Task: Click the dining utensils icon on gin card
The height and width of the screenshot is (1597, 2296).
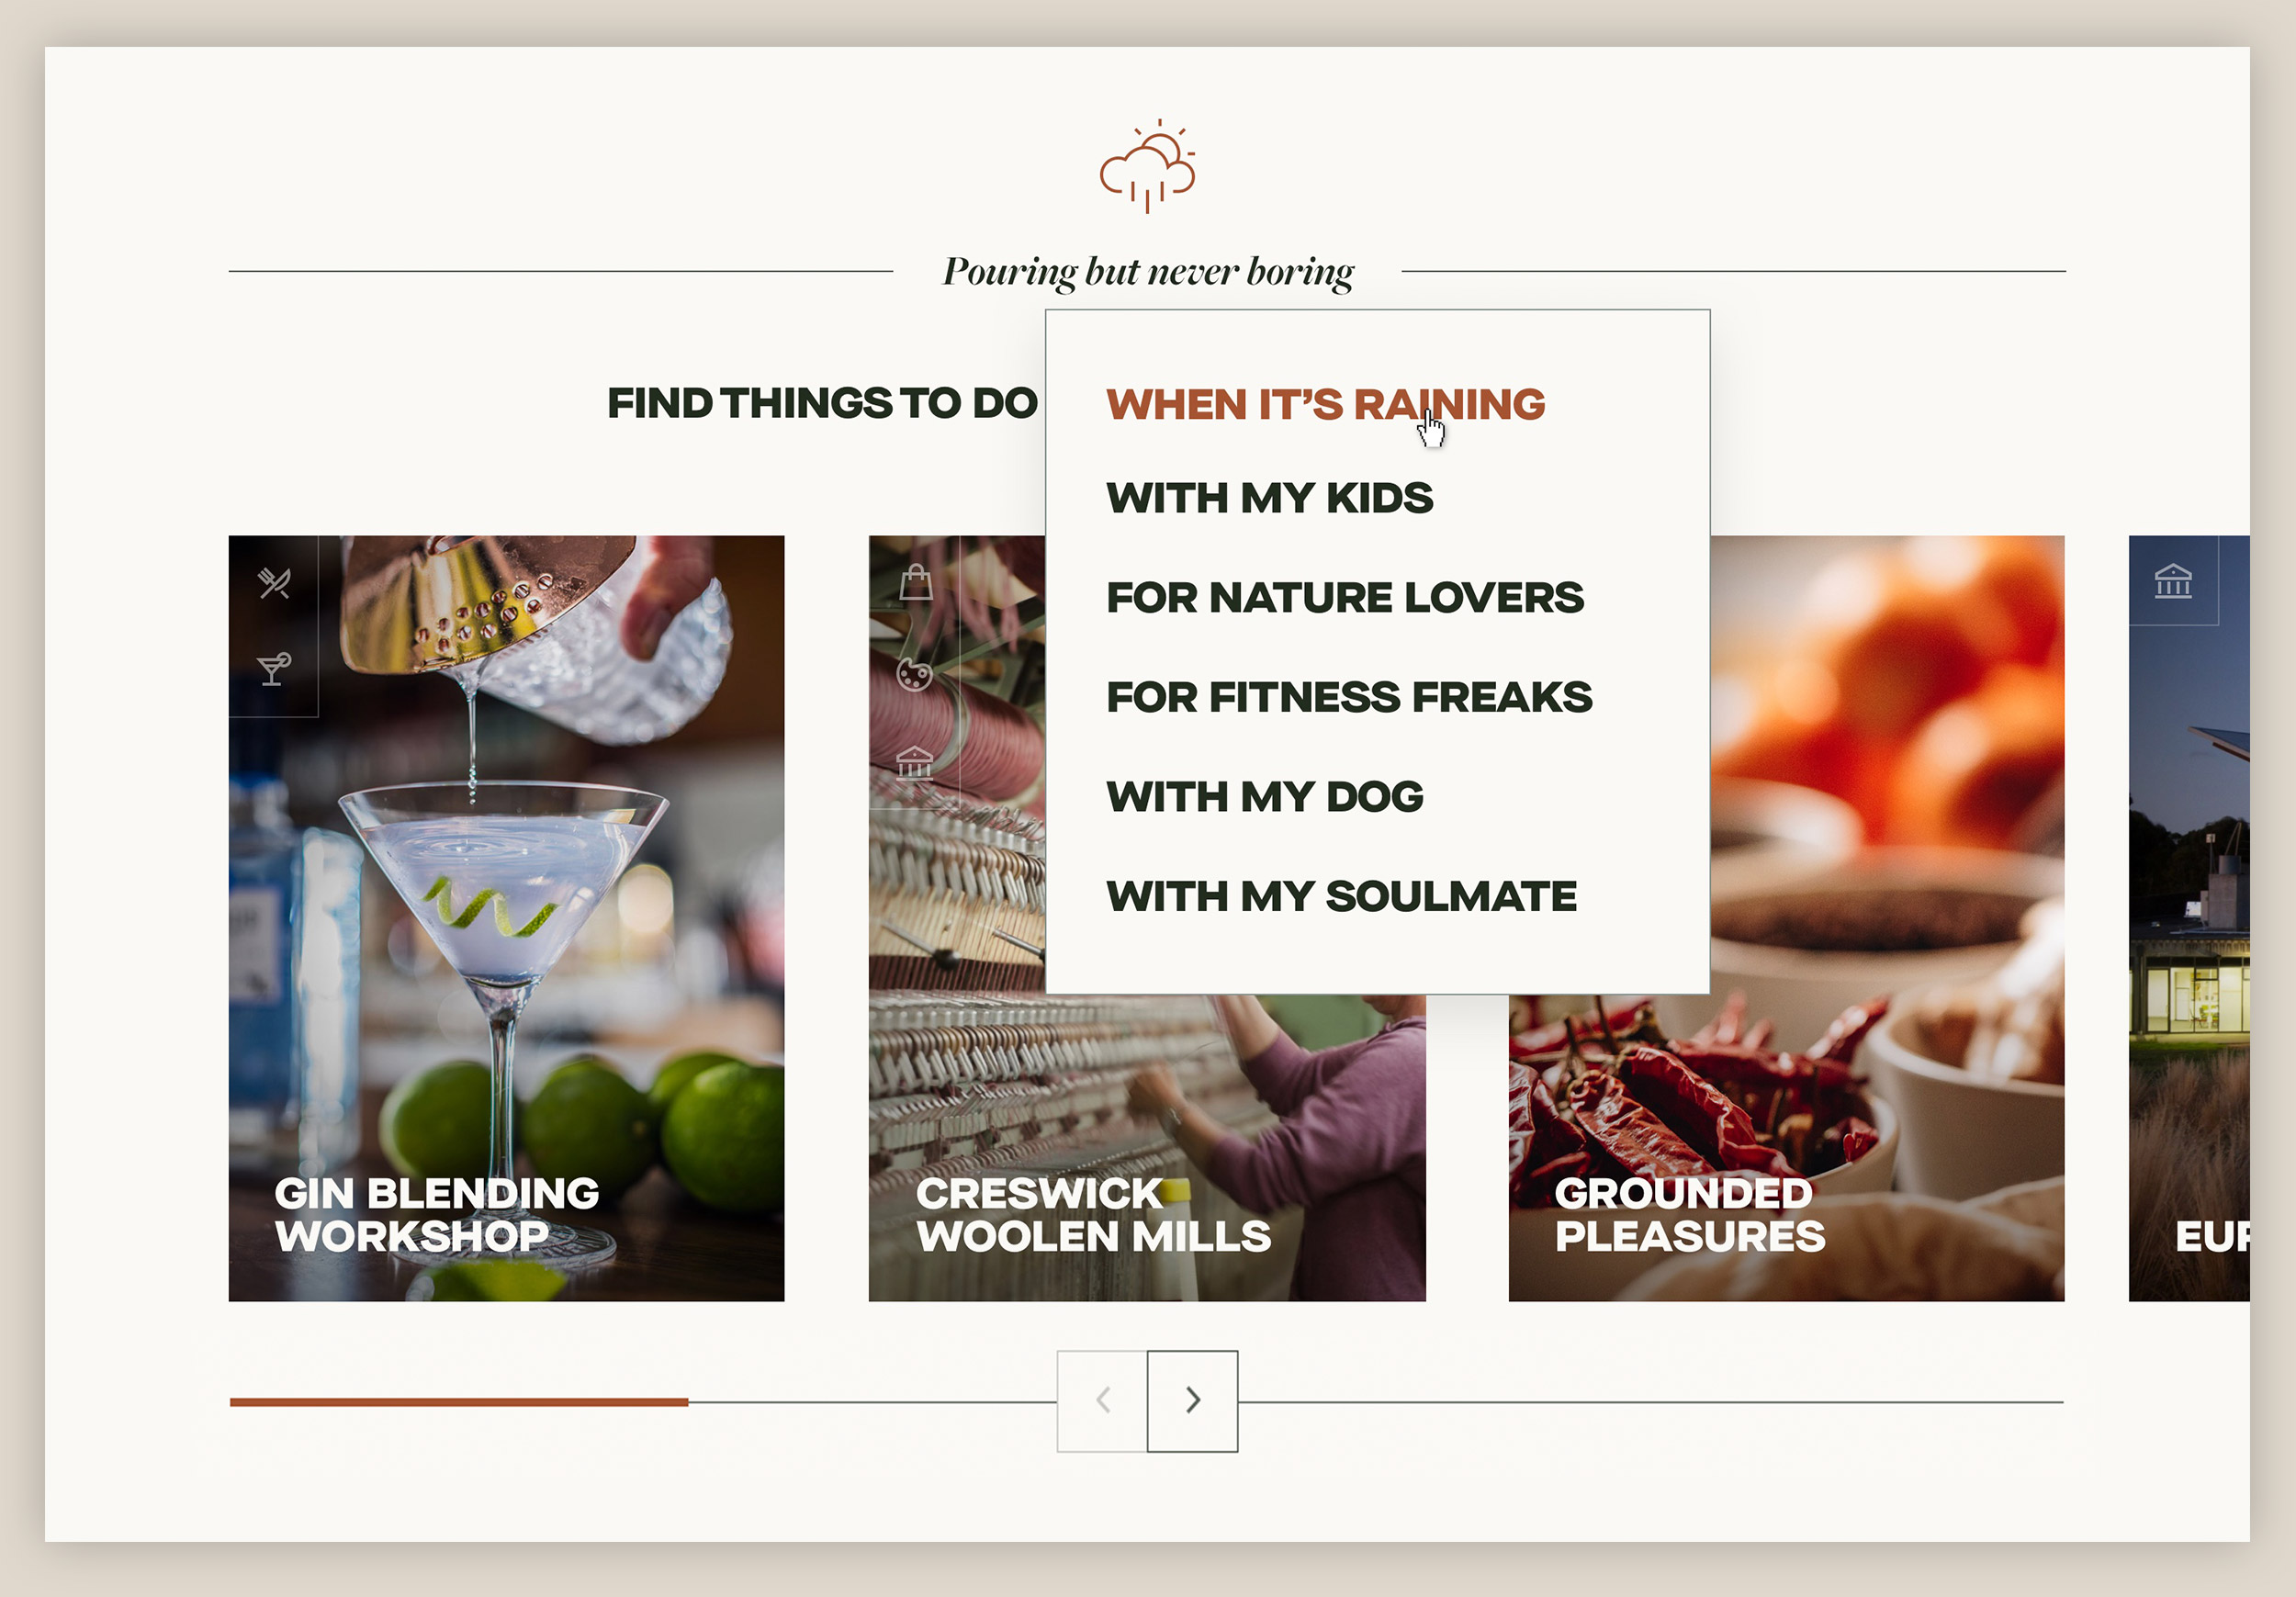Action: tap(273, 583)
